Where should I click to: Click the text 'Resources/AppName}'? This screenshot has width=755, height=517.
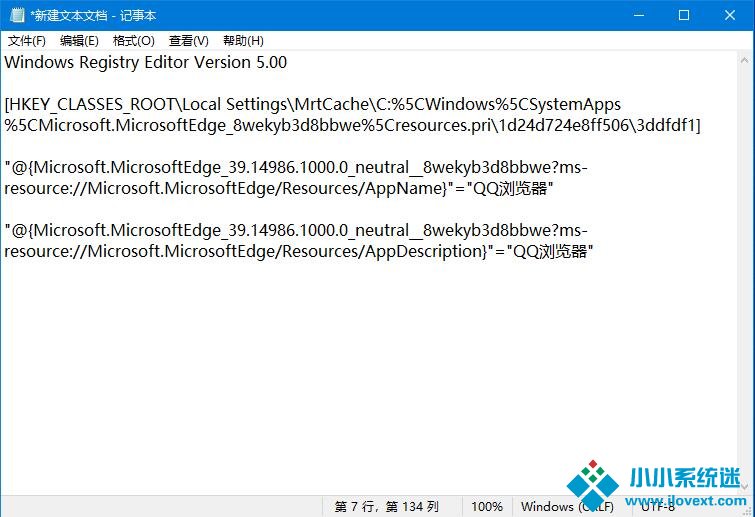pyautogui.click(x=364, y=188)
